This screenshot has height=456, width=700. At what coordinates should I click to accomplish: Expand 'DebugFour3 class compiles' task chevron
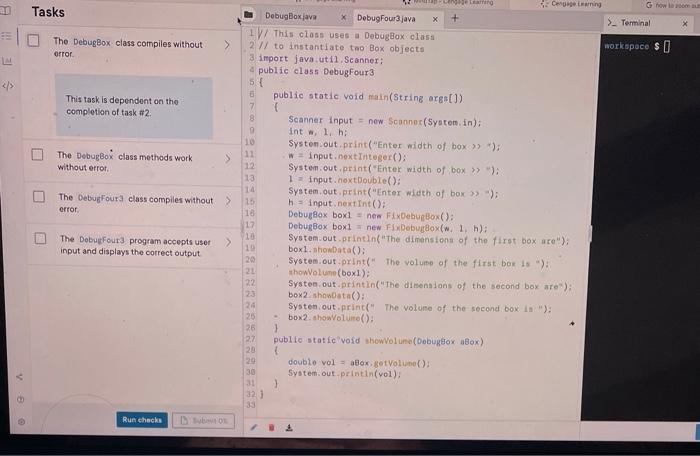(x=229, y=201)
